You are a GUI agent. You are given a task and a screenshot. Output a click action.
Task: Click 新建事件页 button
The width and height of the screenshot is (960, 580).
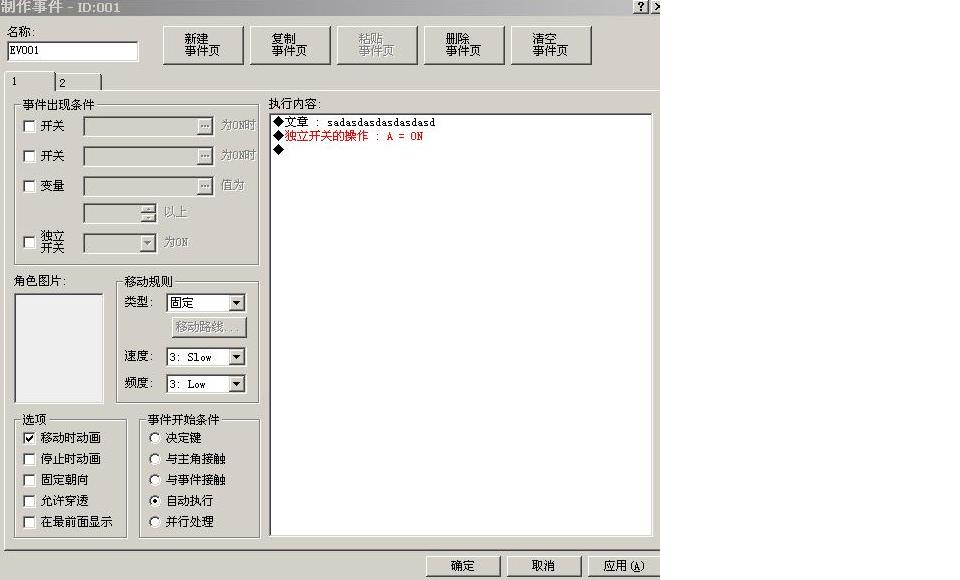pyautogui.click(x=203, y=45)
